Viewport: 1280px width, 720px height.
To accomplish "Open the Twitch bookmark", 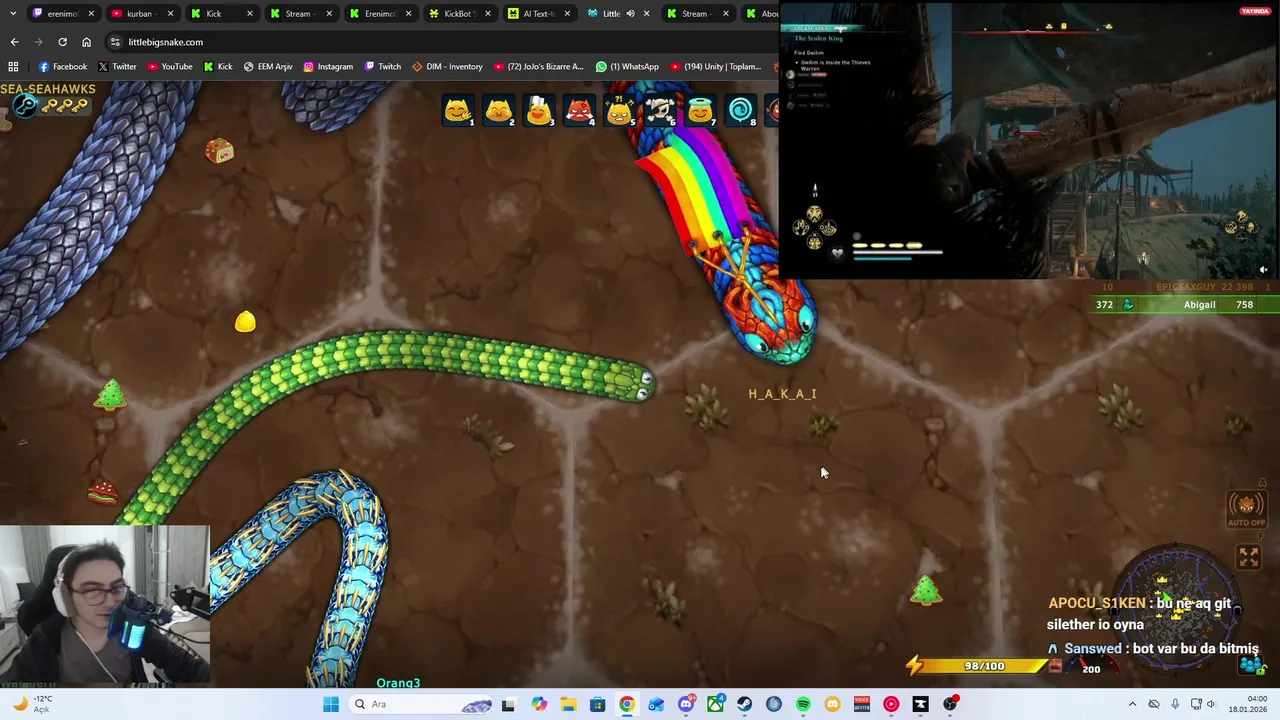I will 383,66.
